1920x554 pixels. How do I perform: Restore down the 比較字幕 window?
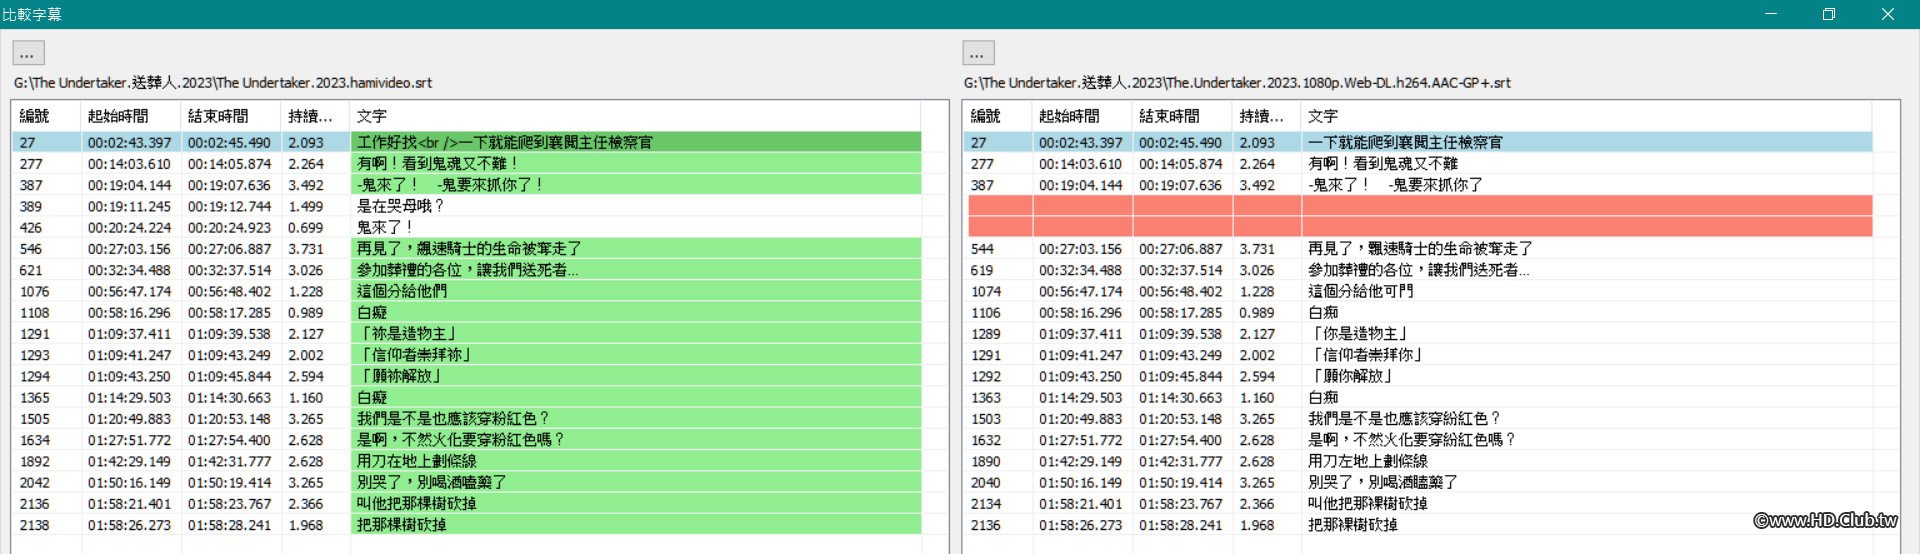pos(1829,14)
